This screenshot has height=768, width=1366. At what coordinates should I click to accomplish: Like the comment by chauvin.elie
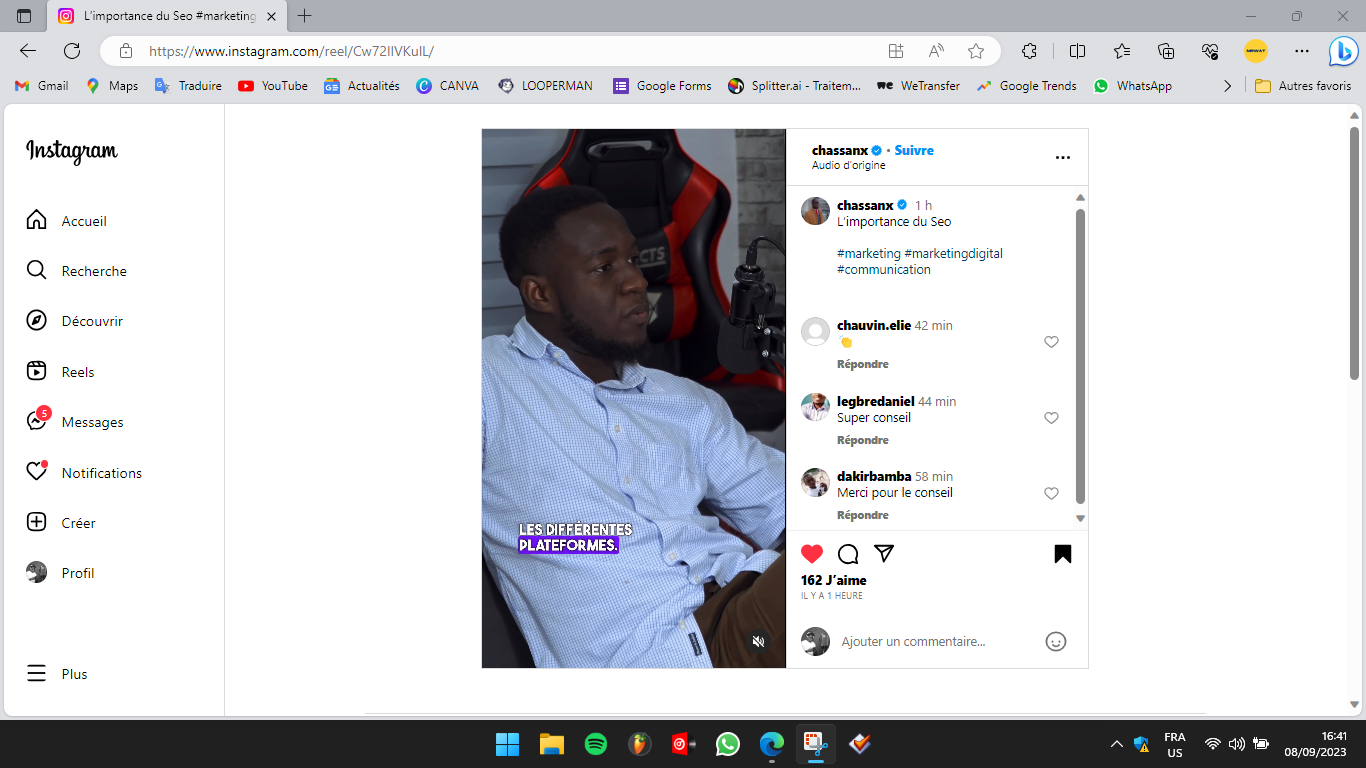[1051, 342]
